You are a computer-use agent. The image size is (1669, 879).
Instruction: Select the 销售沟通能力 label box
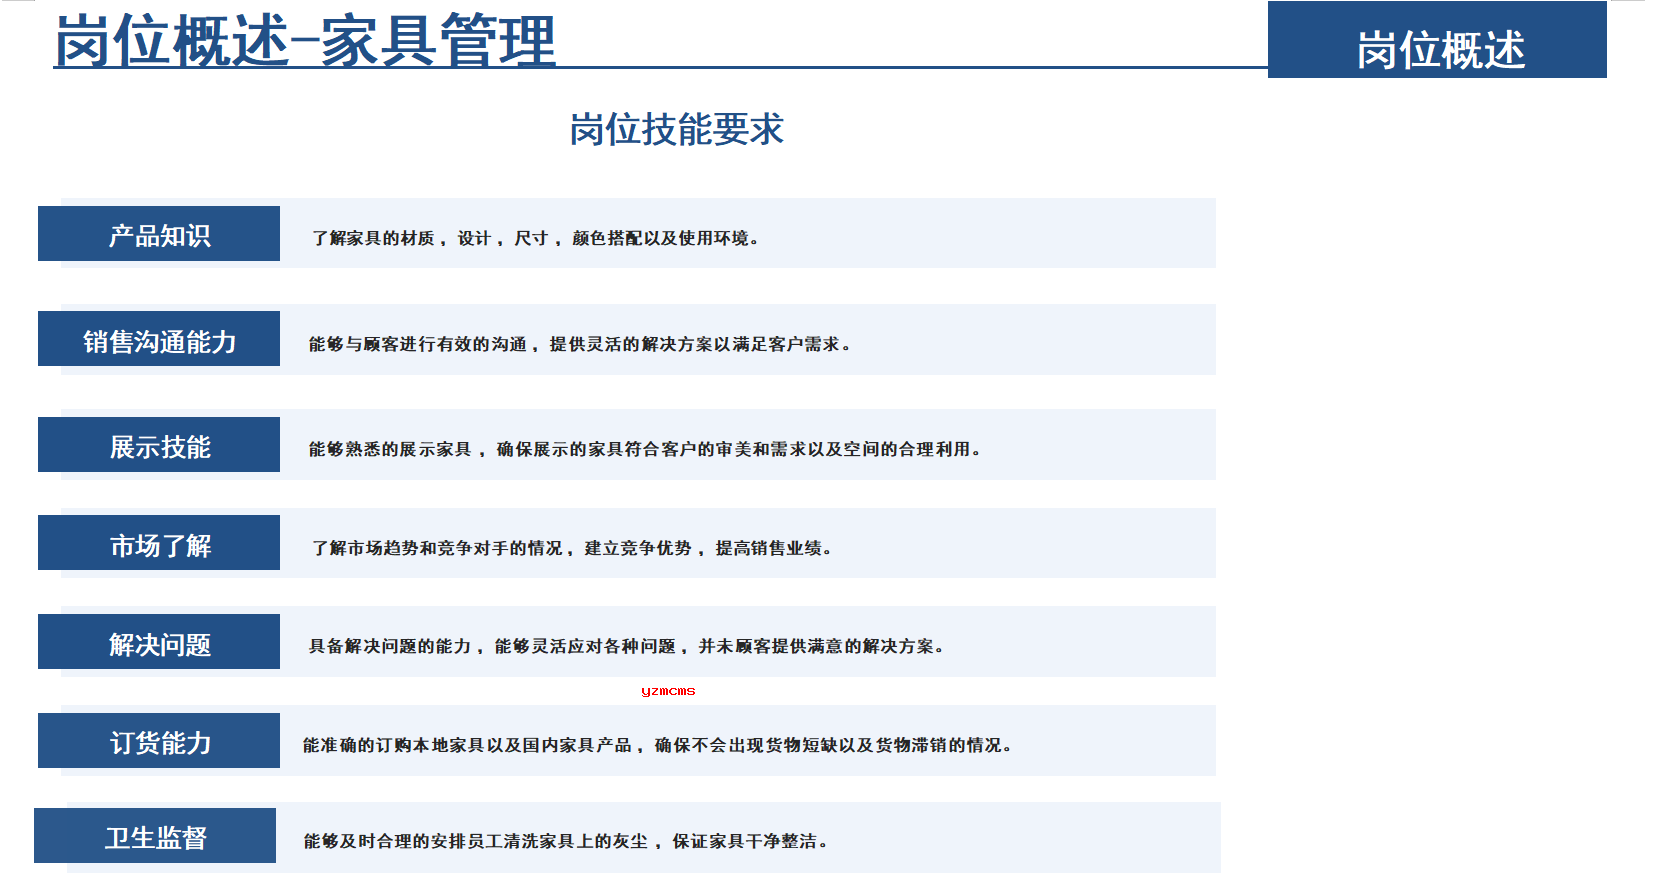pyautogui.click(x=159, y=340)
